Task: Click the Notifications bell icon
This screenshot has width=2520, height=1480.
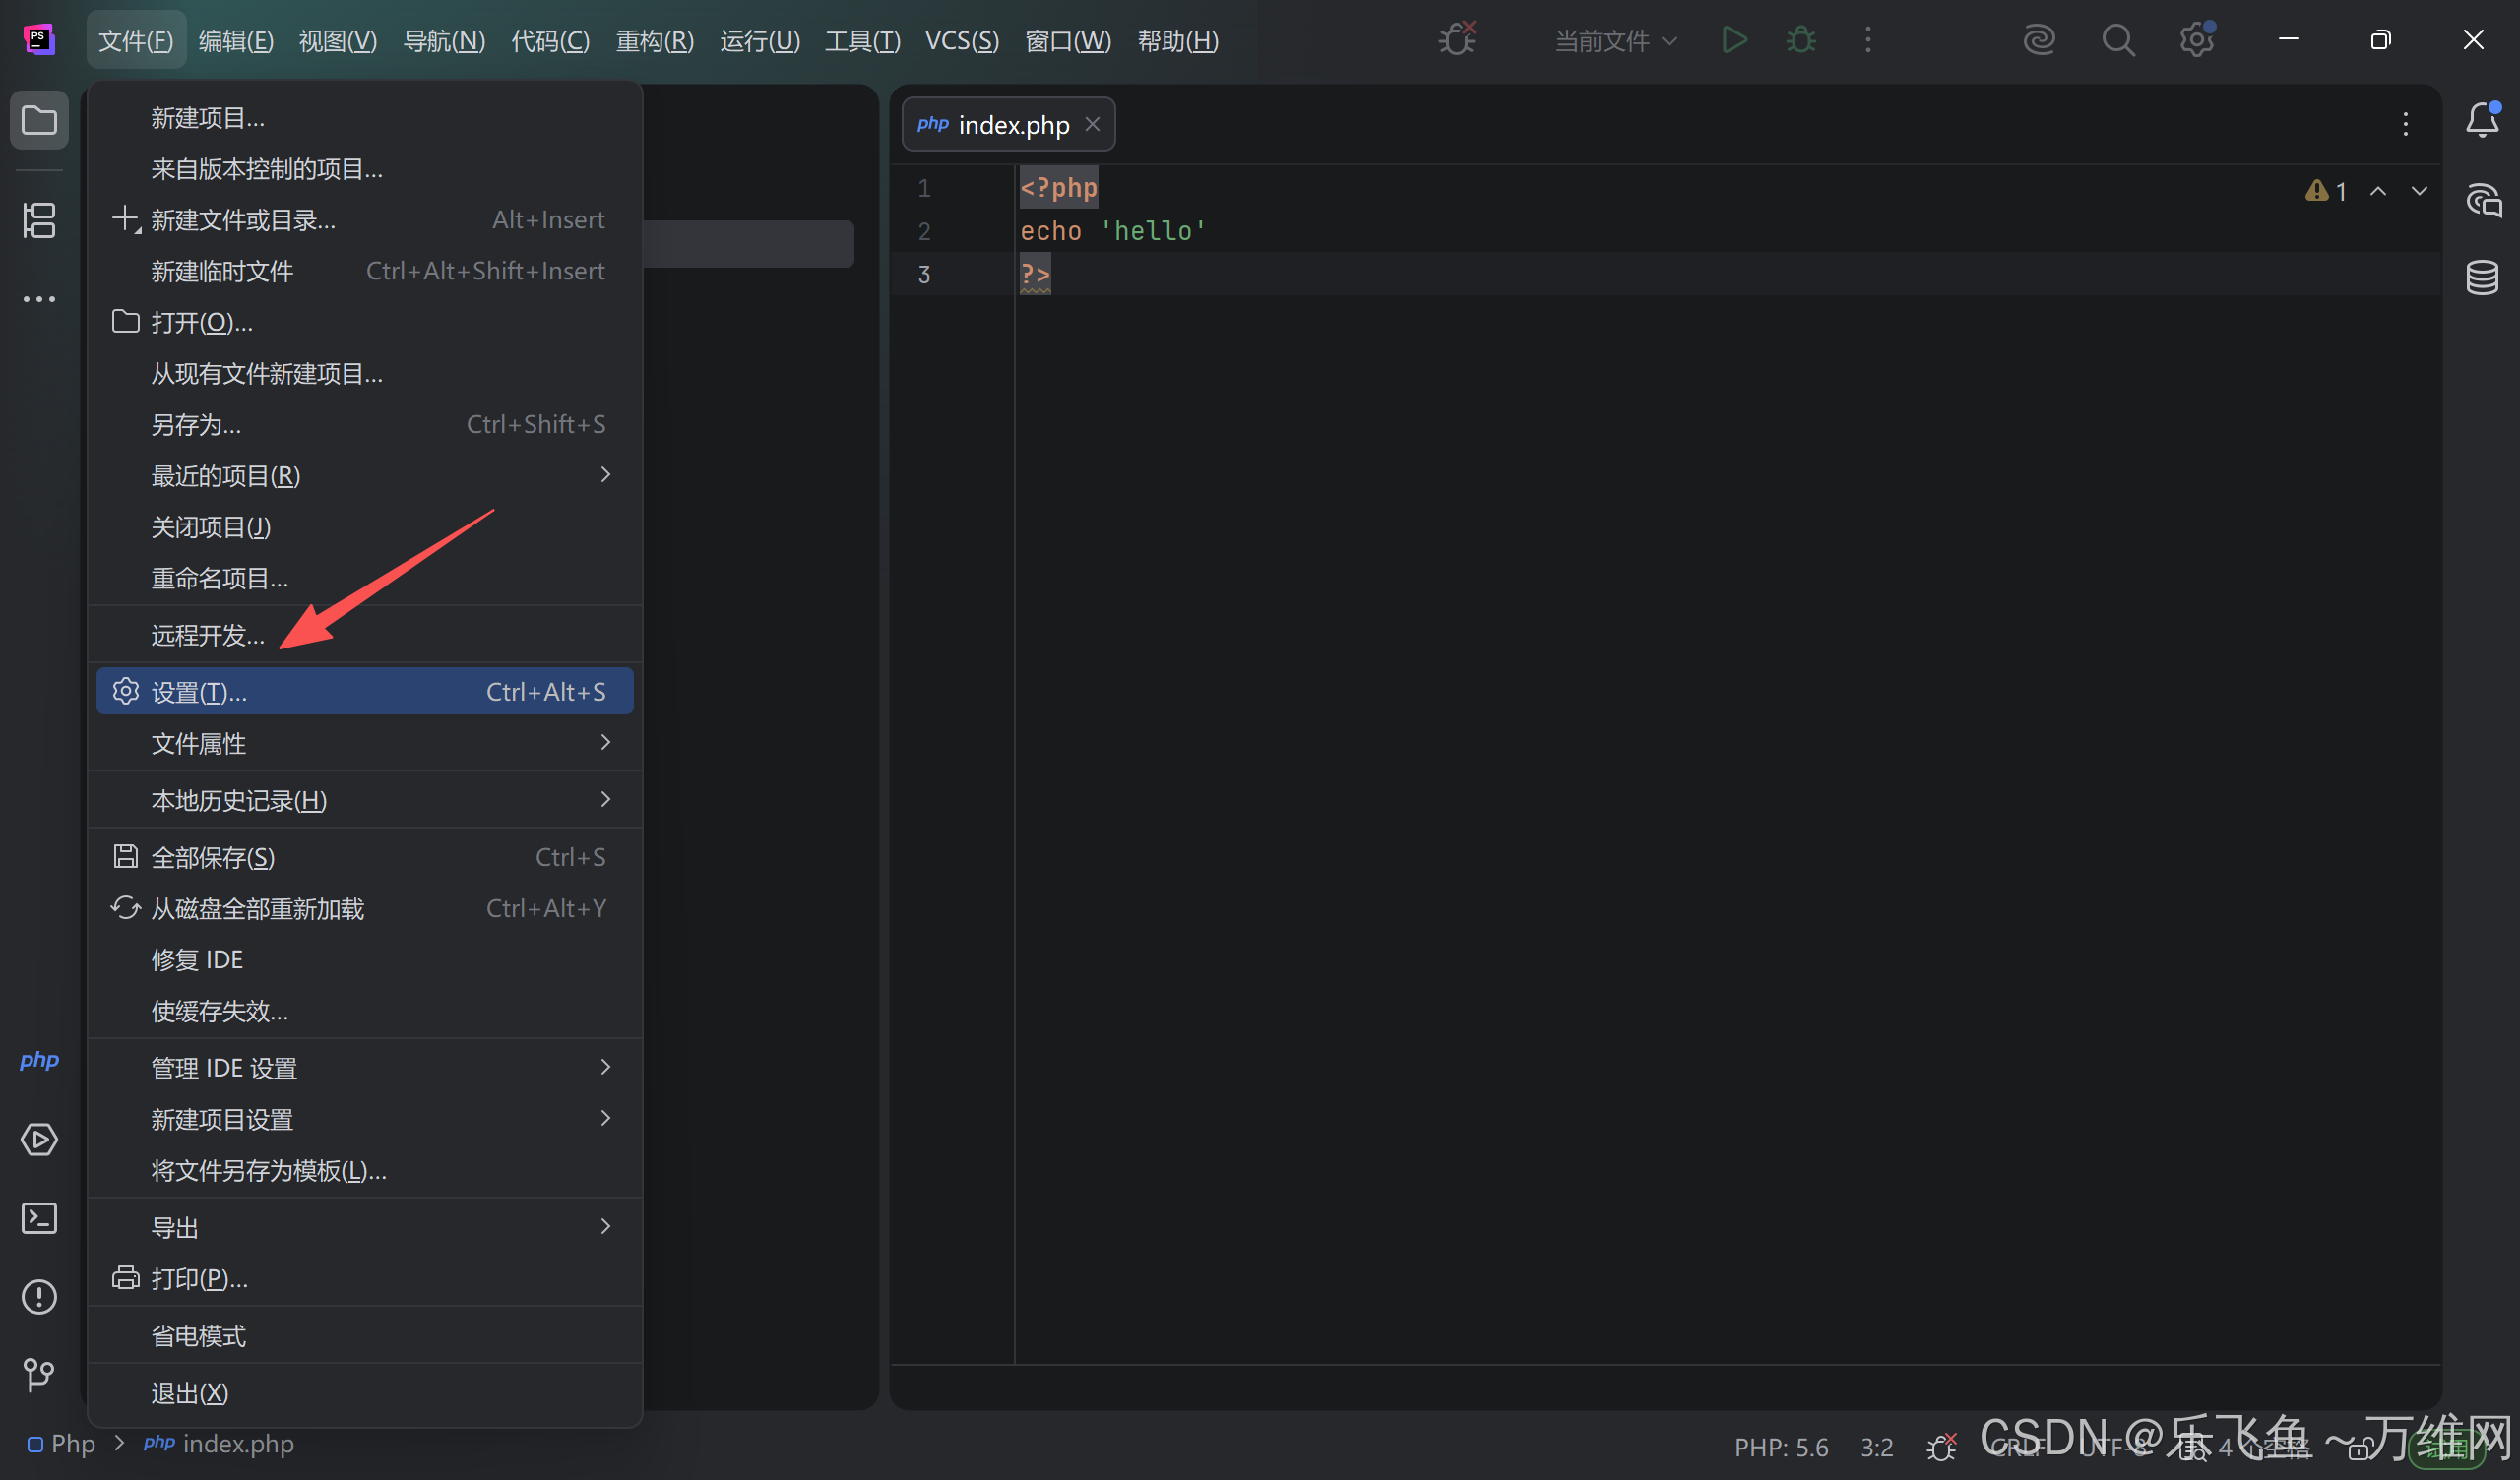Action: [x=2482, y=121]
